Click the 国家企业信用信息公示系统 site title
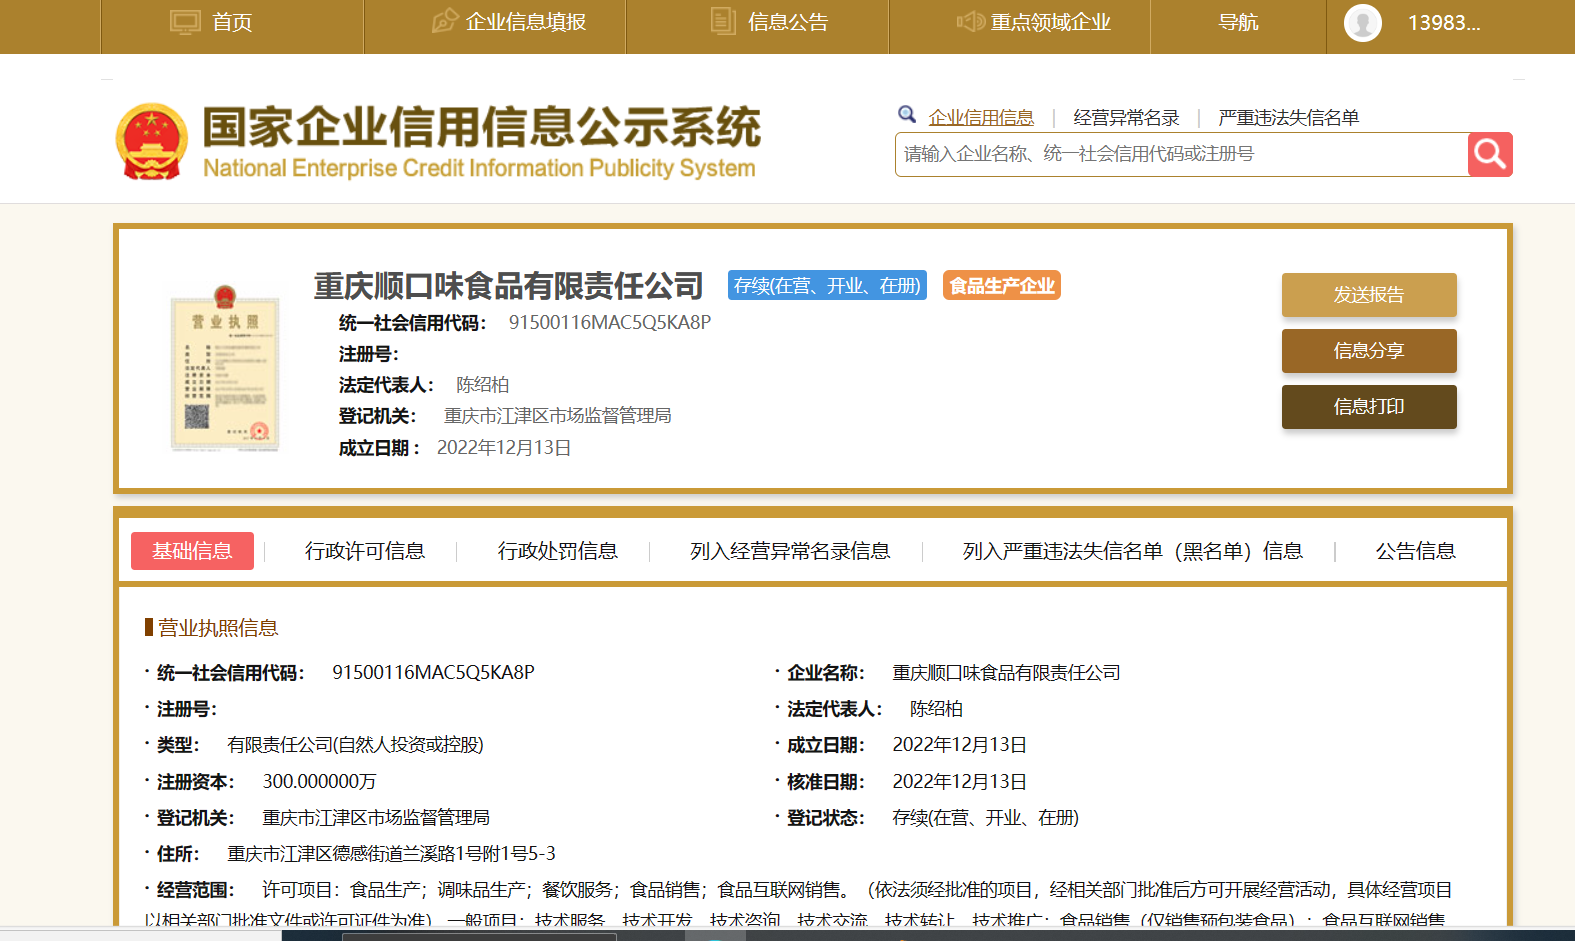This screenshot has height=941, width=1575. click(x=481, y=127)
